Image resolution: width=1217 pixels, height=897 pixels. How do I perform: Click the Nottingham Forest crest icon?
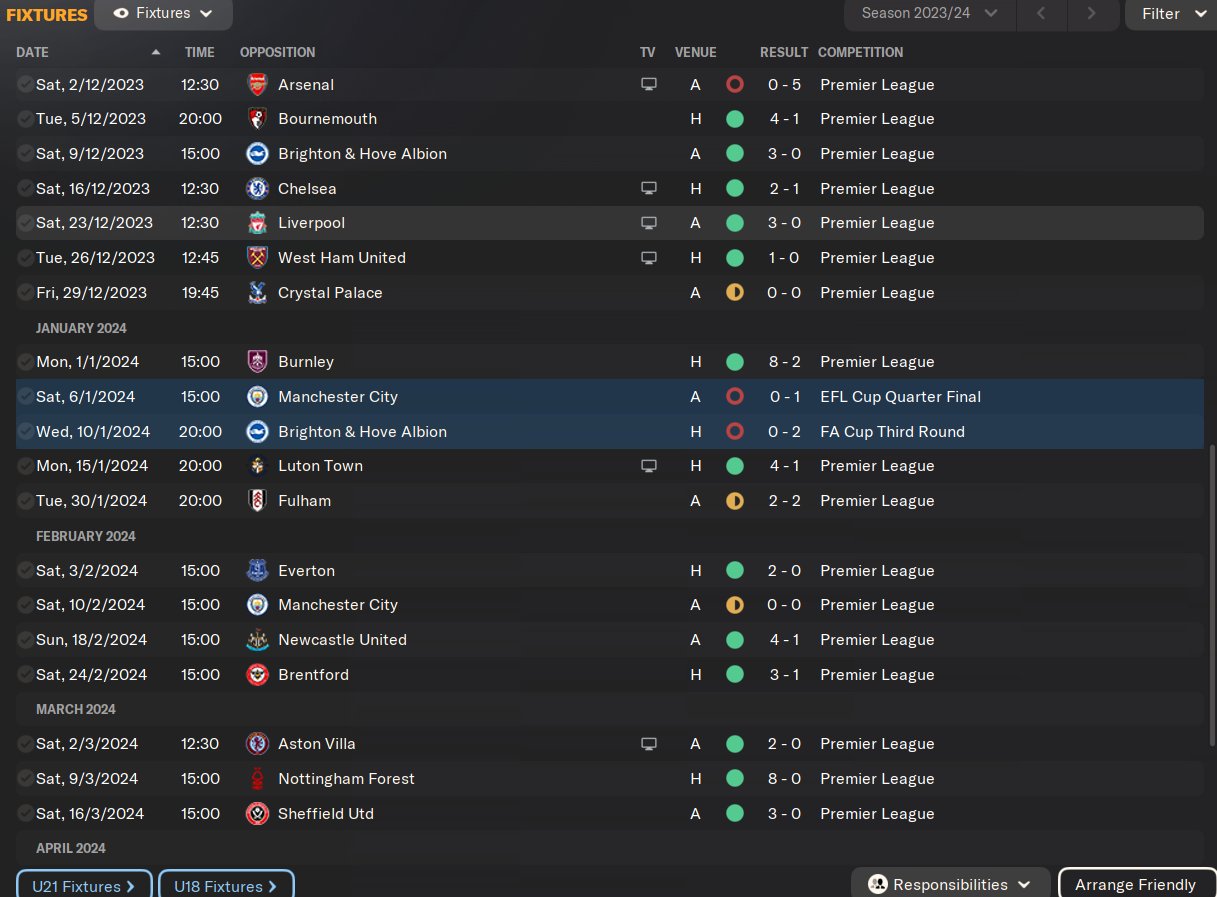coord(257,779)
